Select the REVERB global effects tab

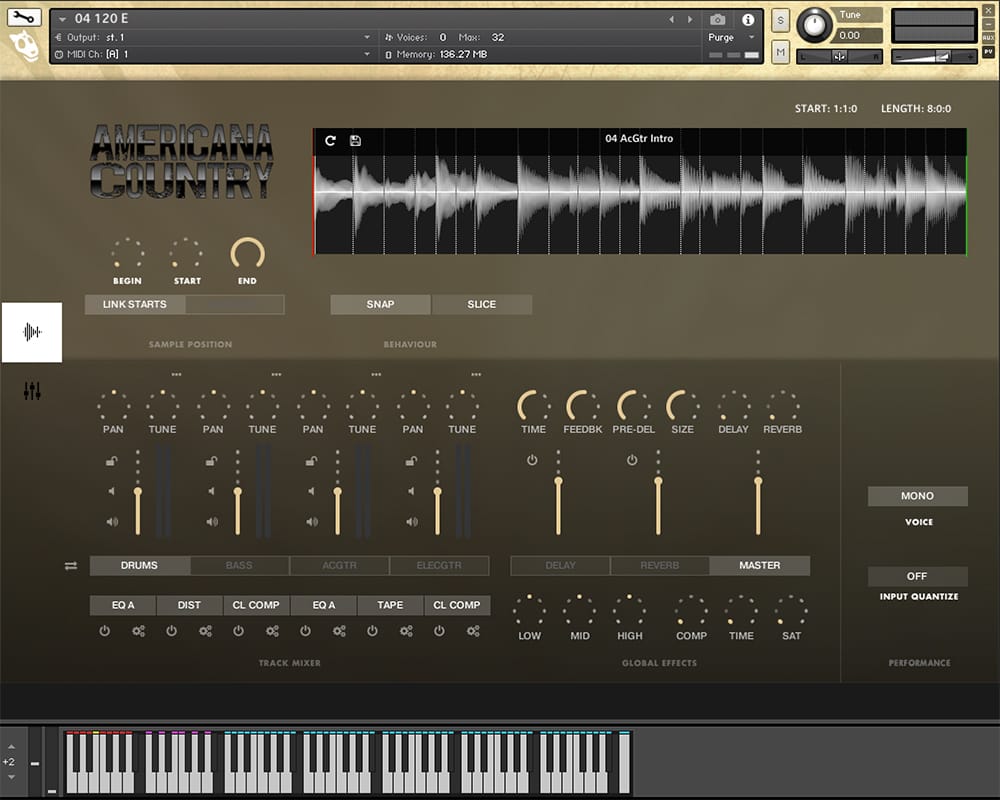pos(659,566)
